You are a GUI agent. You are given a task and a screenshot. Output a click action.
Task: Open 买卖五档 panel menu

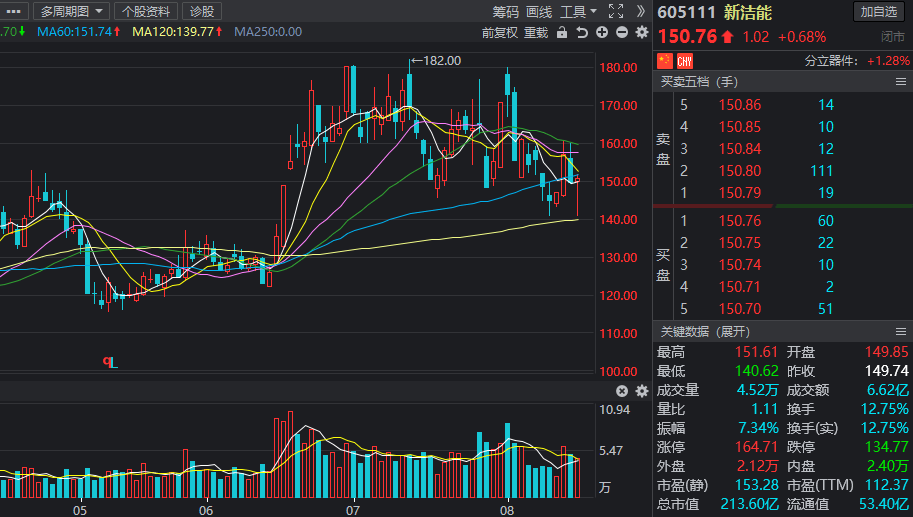tap(900, 82)
